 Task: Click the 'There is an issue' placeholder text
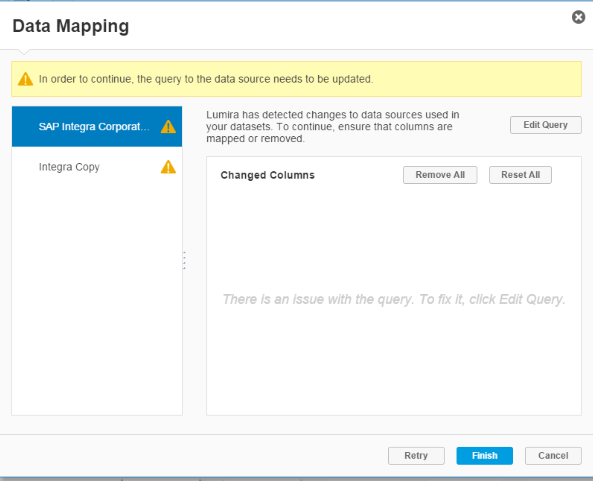tap(394, 299)
